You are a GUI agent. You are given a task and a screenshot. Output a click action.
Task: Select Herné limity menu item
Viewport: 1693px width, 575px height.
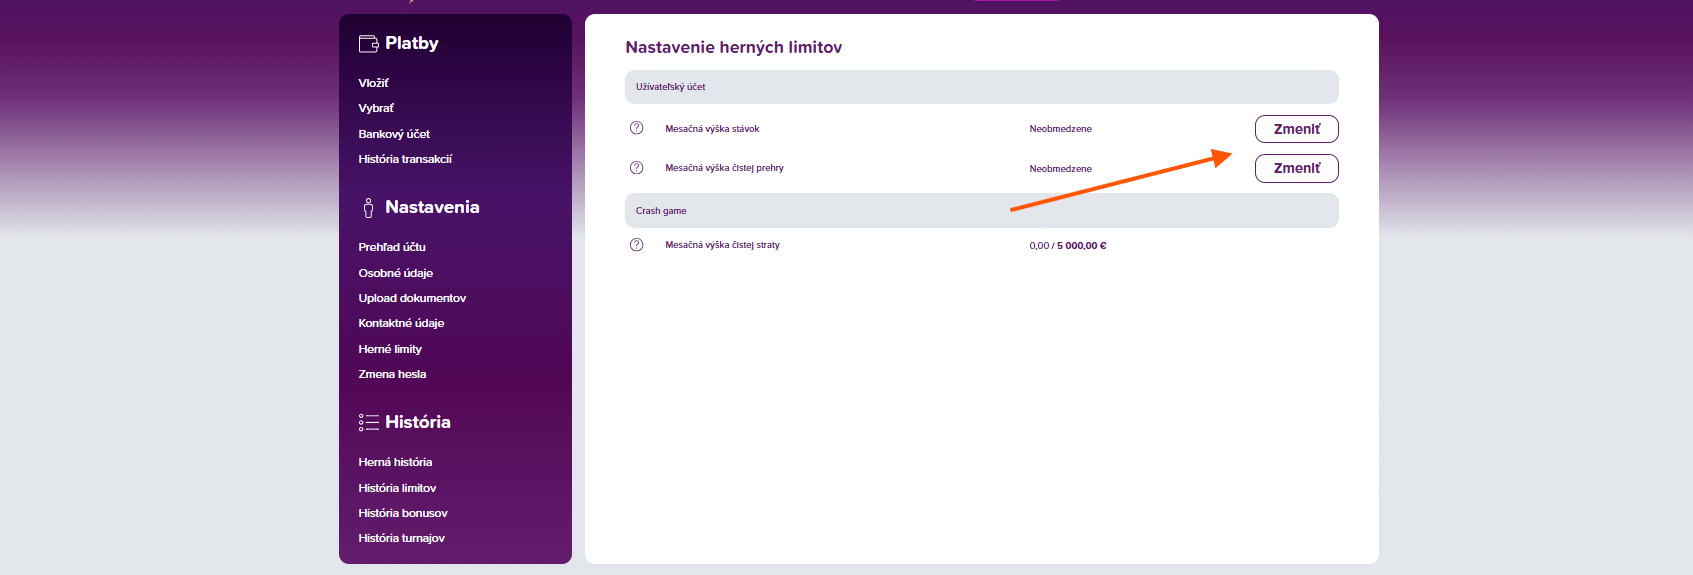click(x=390, y=349)
